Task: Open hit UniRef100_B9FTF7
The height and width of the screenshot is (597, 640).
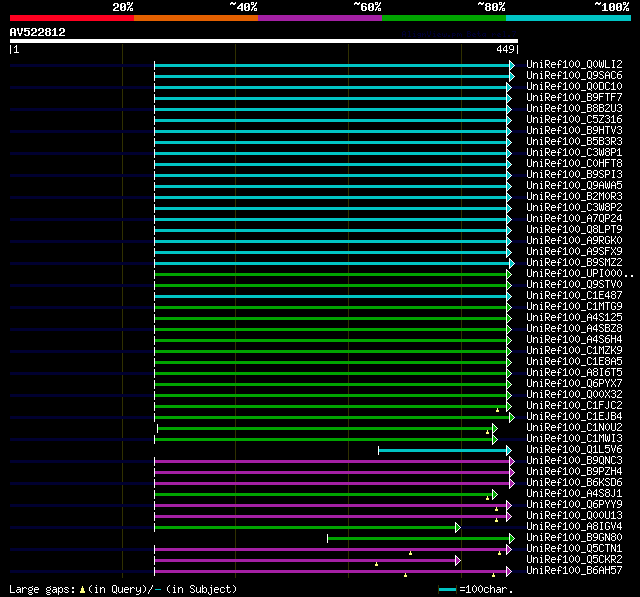Action: [x=574, y=98]
